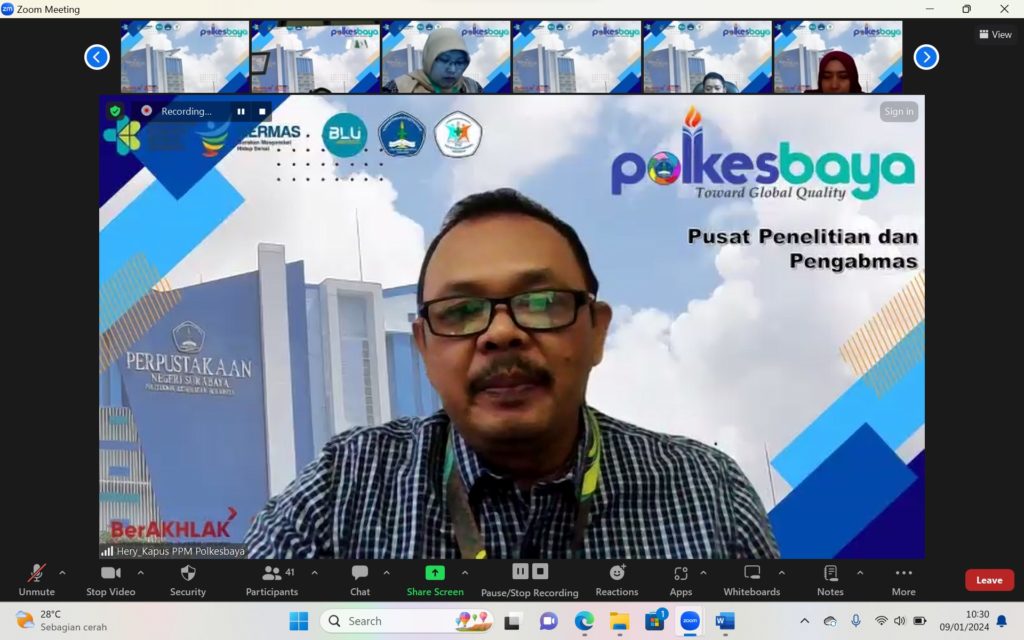Open meeting Notes
Screen dimensions: 1024x640
point(830,580)
